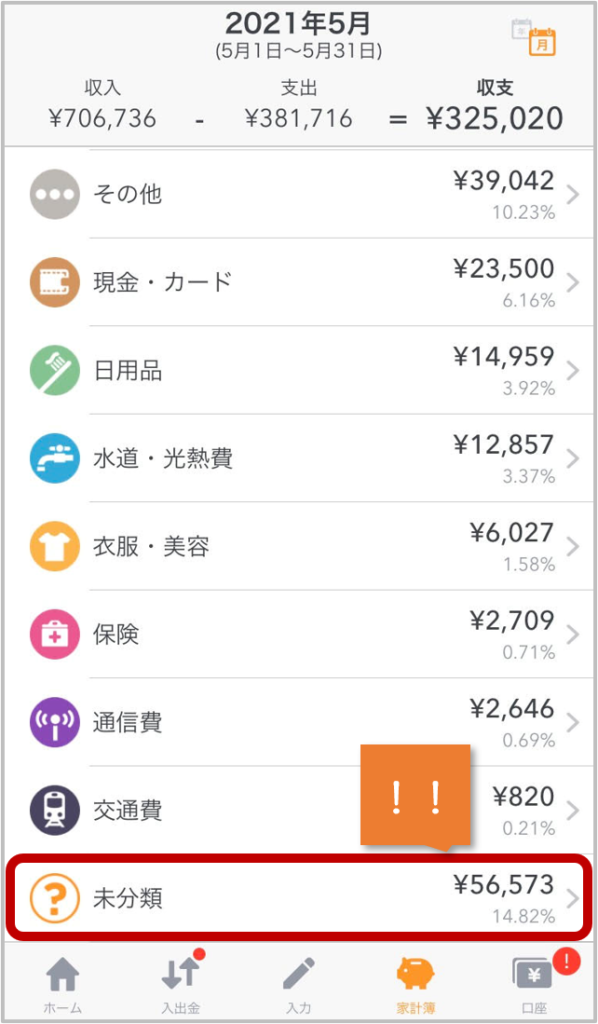Expand the その他 row chevron
The height and width of the screenshot is (1024, 598).
(573, 195)
